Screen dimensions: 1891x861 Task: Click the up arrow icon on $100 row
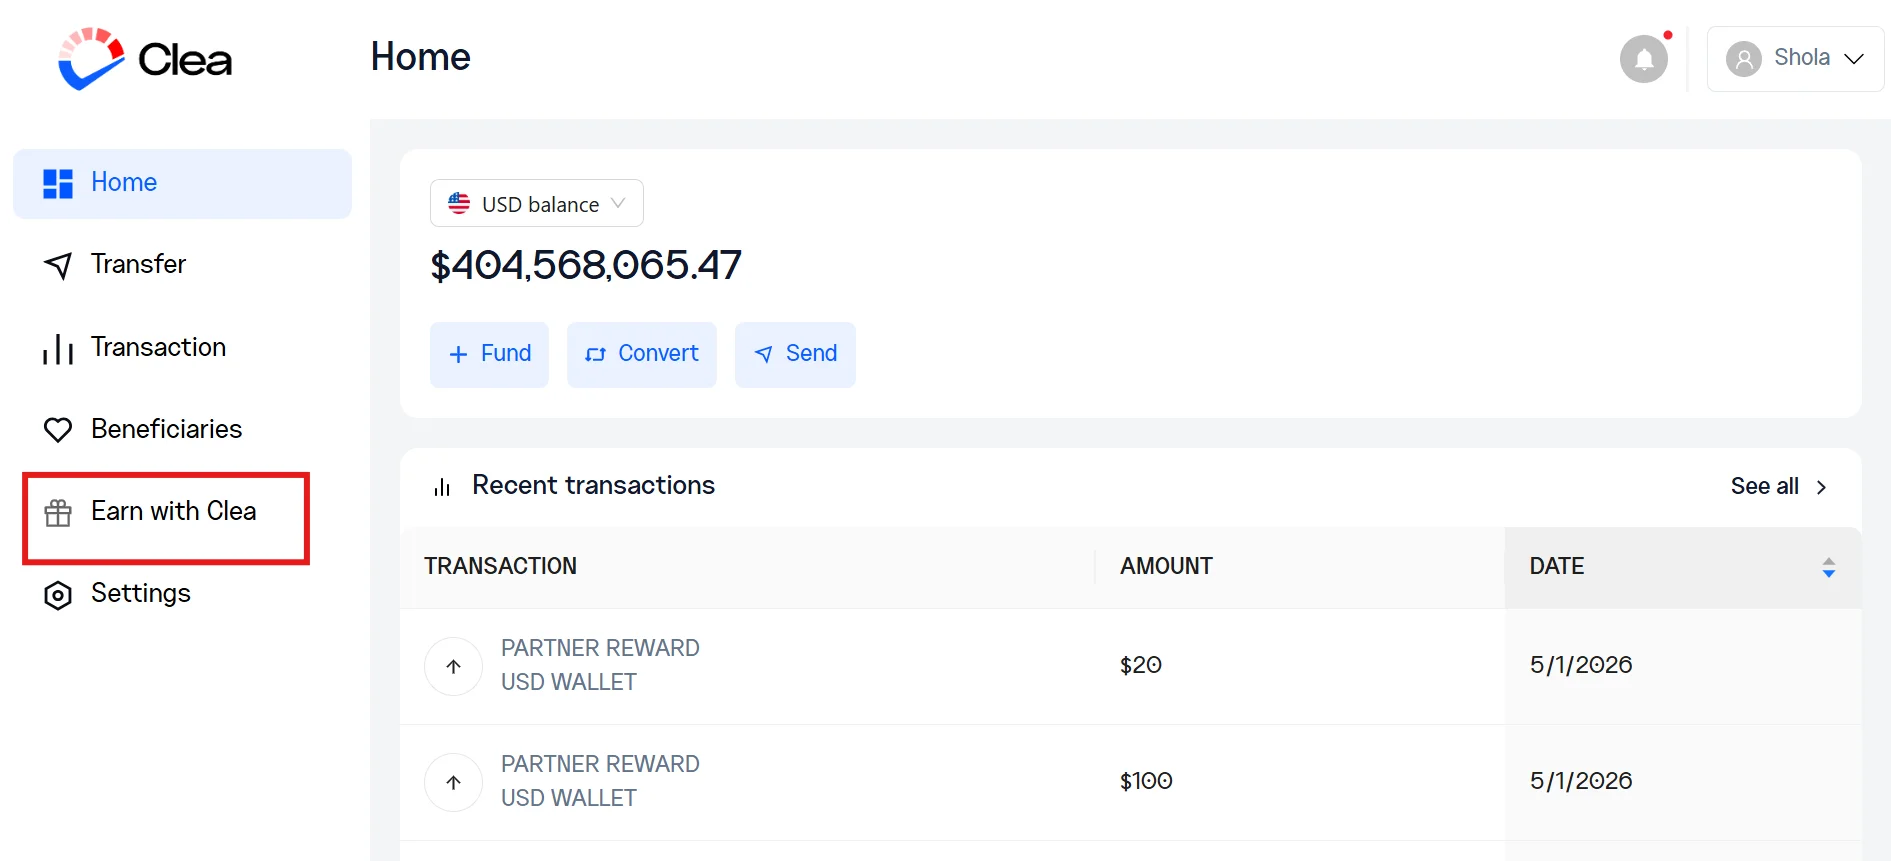(453, 782)
